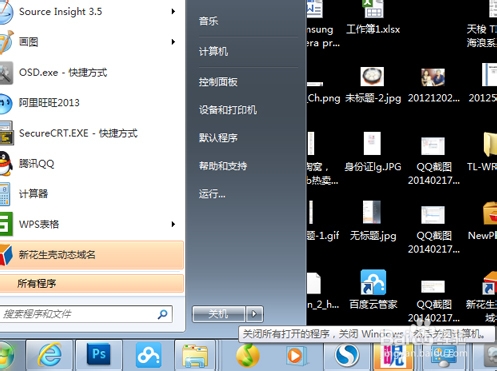Open 所有程序 all programs list
The height and width of the screenshot is (371, 497).
point(92,284)
